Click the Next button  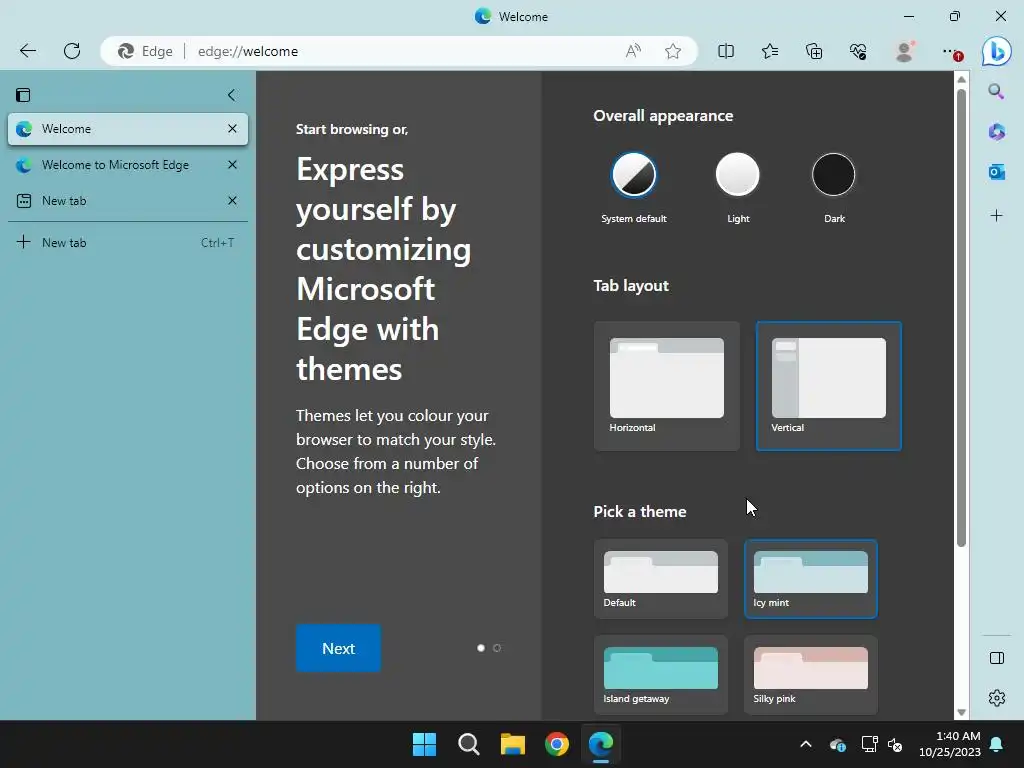(338, 648)
